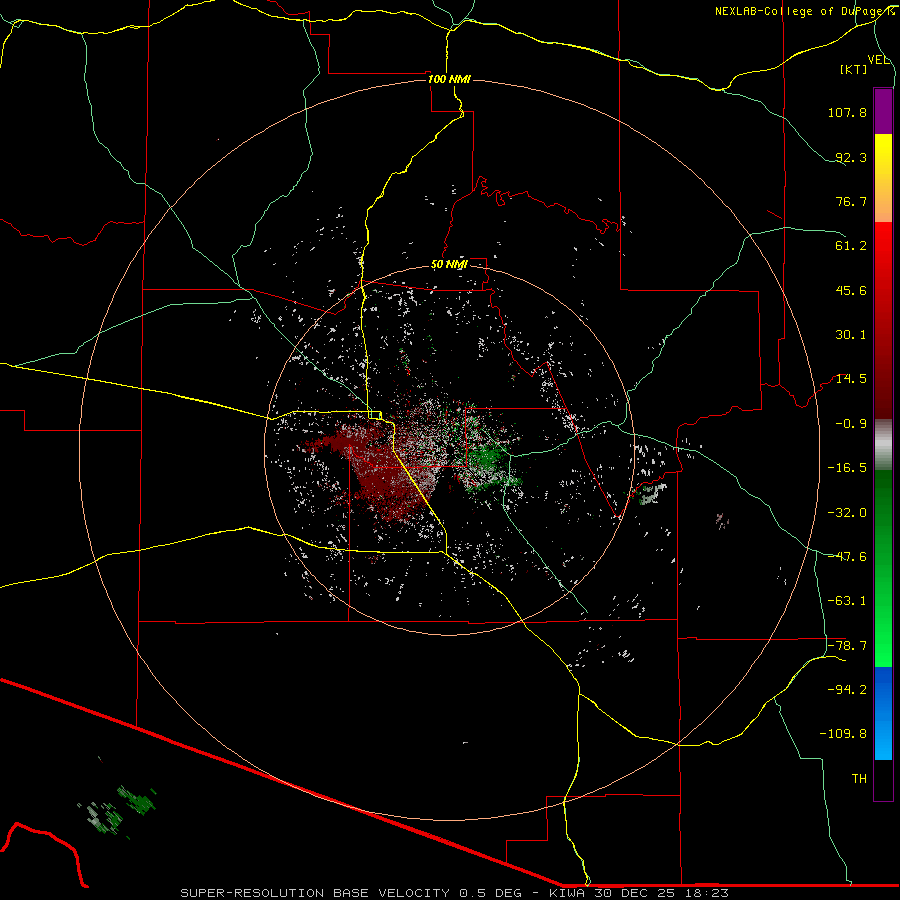Click the purple segment of color bar
The width and height of the screenshot is (900, 900).
point(883,111)
